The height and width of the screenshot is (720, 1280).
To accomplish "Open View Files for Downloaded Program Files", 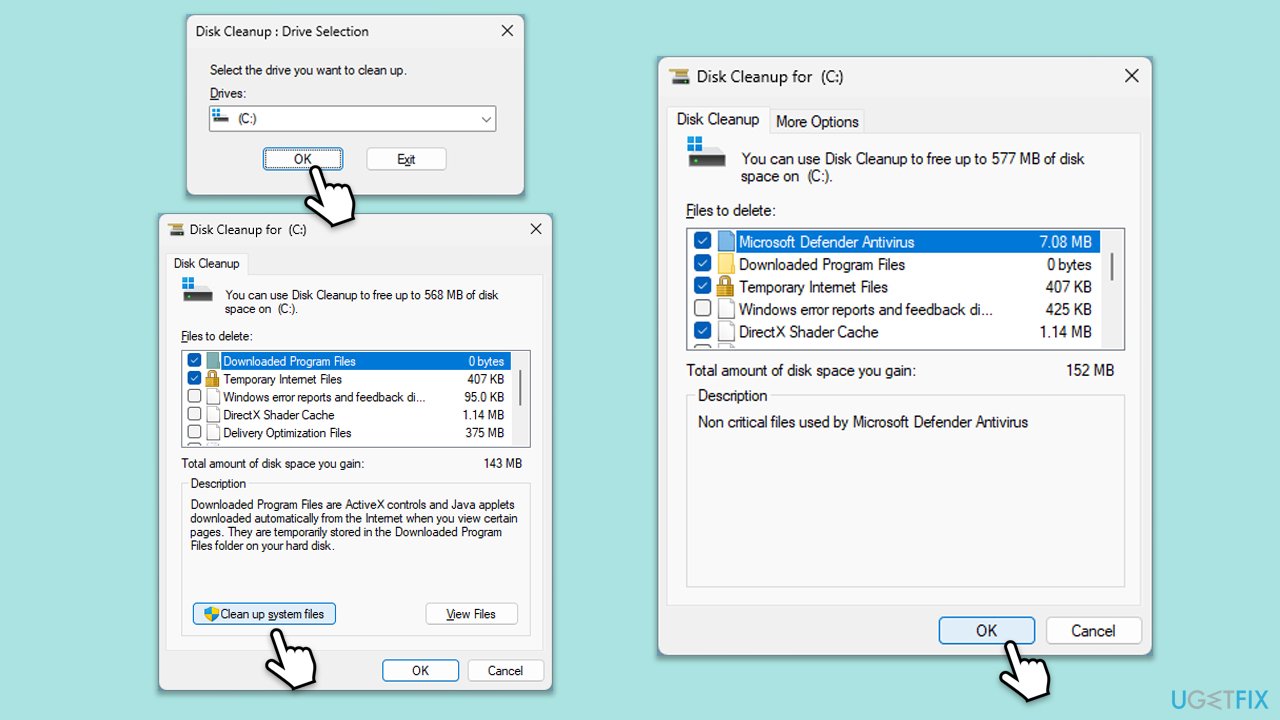I will [471, 613].
